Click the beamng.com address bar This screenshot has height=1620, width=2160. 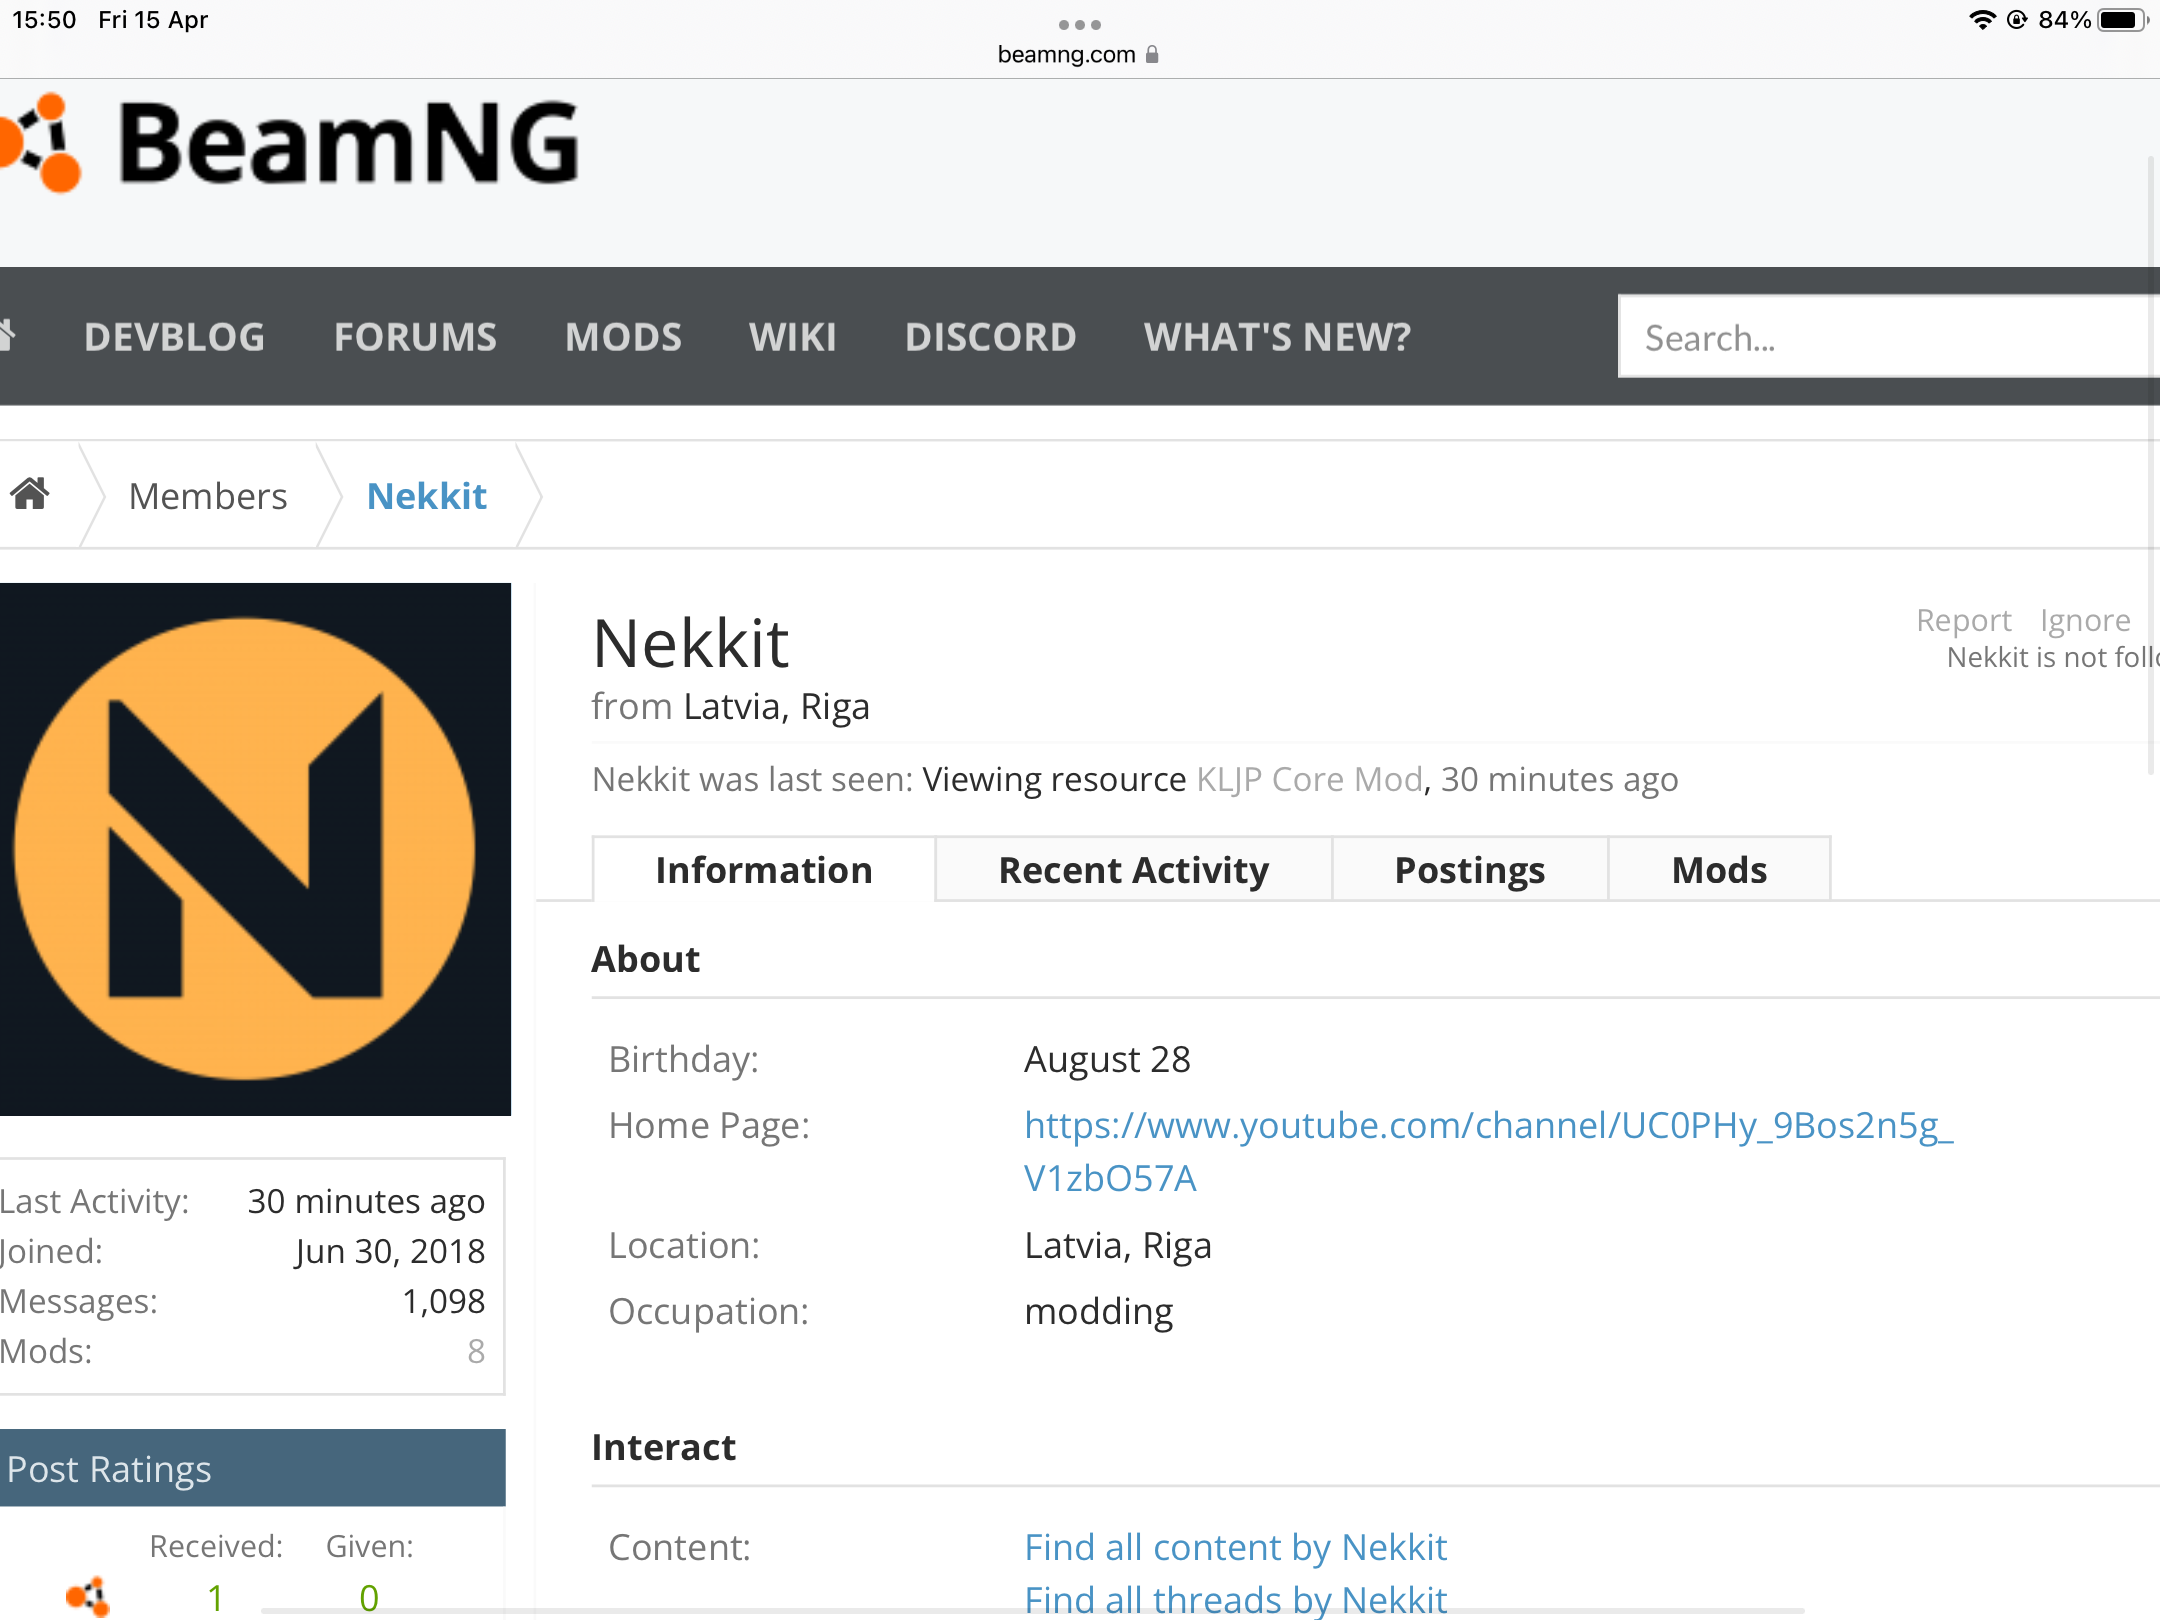[1079, 54]
